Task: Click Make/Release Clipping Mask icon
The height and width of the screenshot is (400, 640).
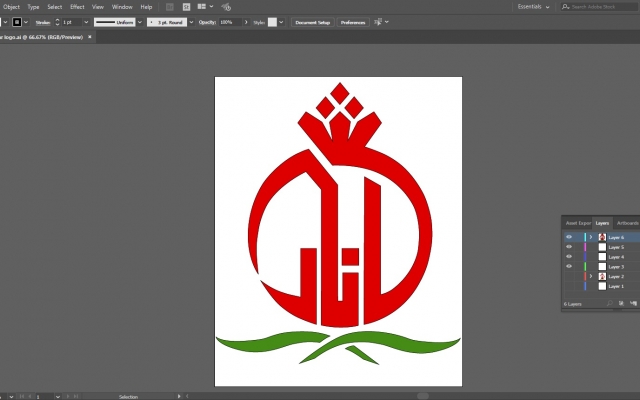Action: coord(621,303)
